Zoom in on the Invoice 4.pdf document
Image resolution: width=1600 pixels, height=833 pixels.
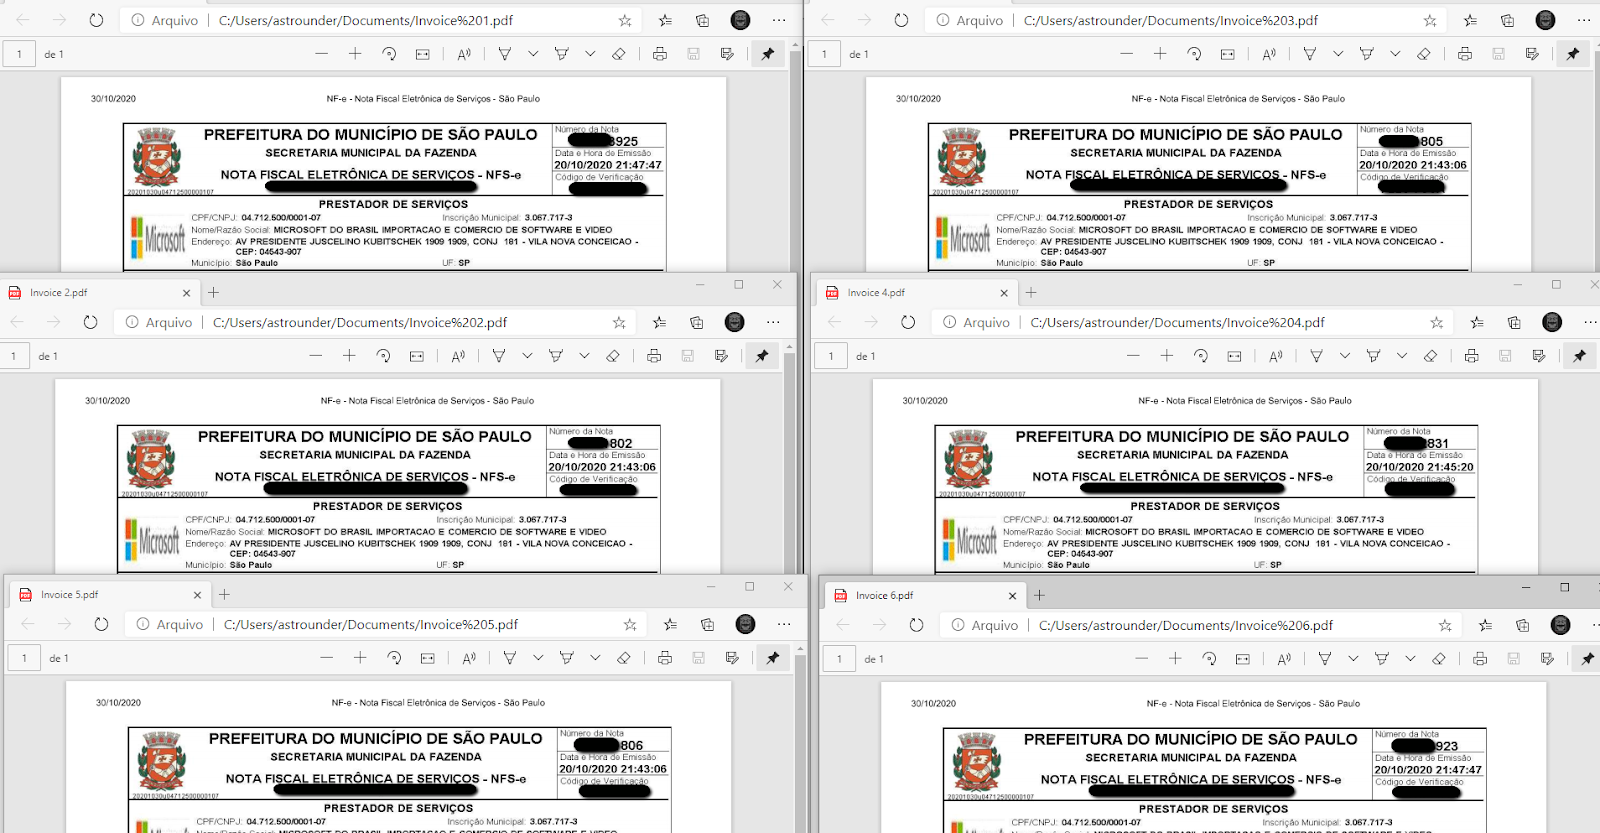tap(1167, 356)
